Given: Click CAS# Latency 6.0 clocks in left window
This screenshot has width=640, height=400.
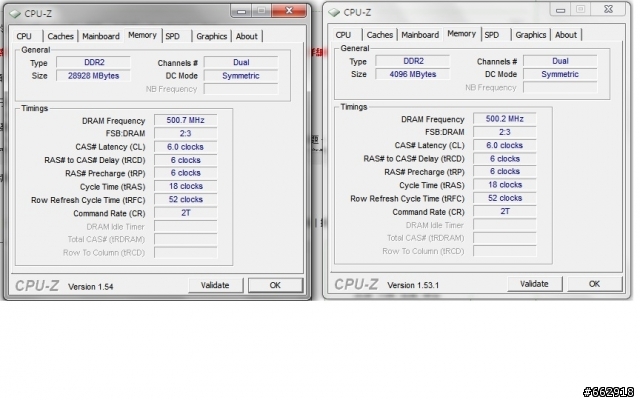Looking at the screenshot, I should point(186,147).
